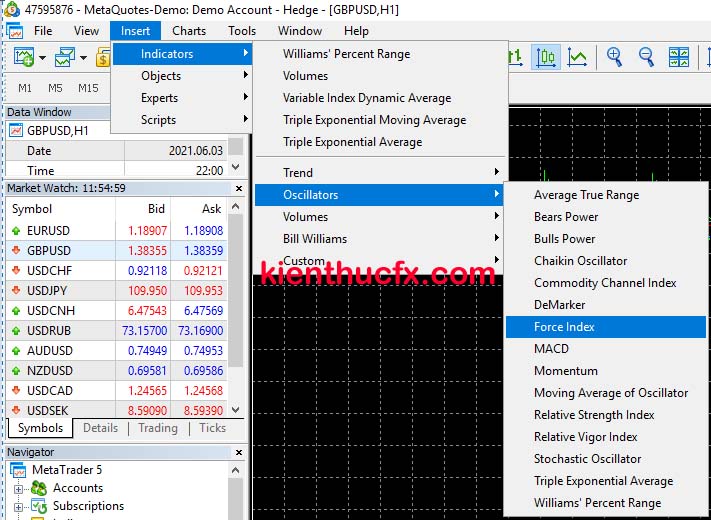Click the tile windows grid icon
Viewport: 711px width, 520px height.
tap(678, 57)
